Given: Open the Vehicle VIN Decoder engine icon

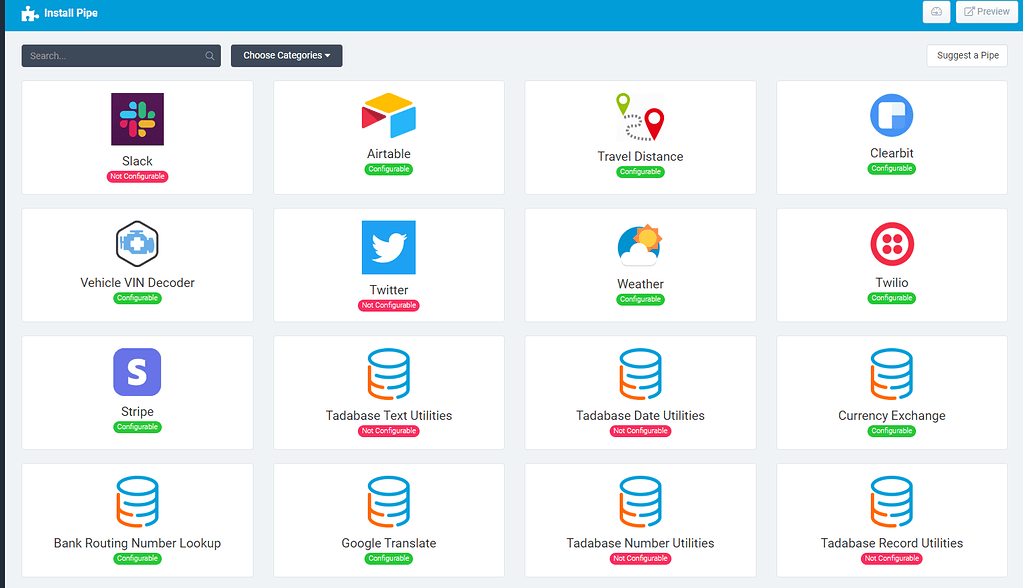Looking at the screenshot, I should coord(137,242).
